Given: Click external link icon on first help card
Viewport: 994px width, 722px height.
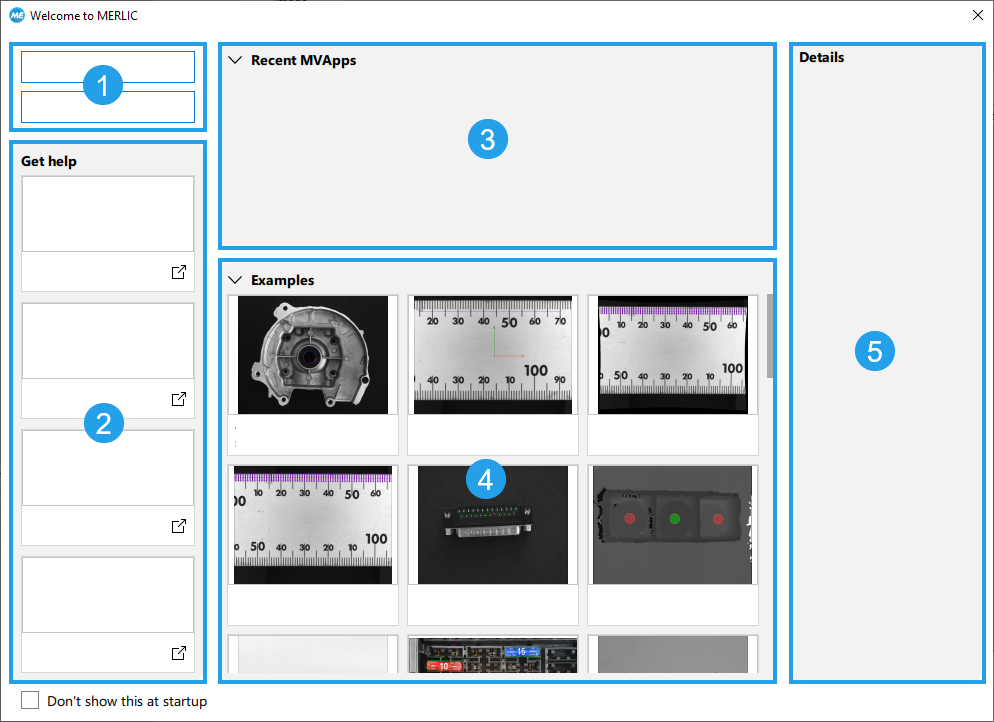Looking at the screenshot, I should pyautogui.click(x=179, y=272).
